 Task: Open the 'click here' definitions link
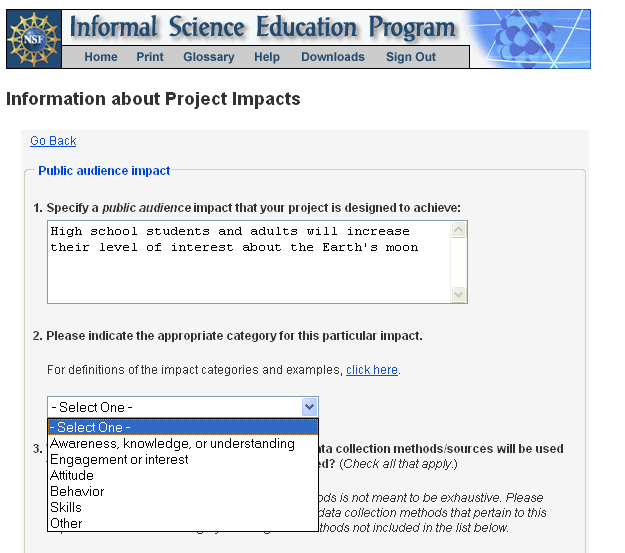[x=372, y=370]
